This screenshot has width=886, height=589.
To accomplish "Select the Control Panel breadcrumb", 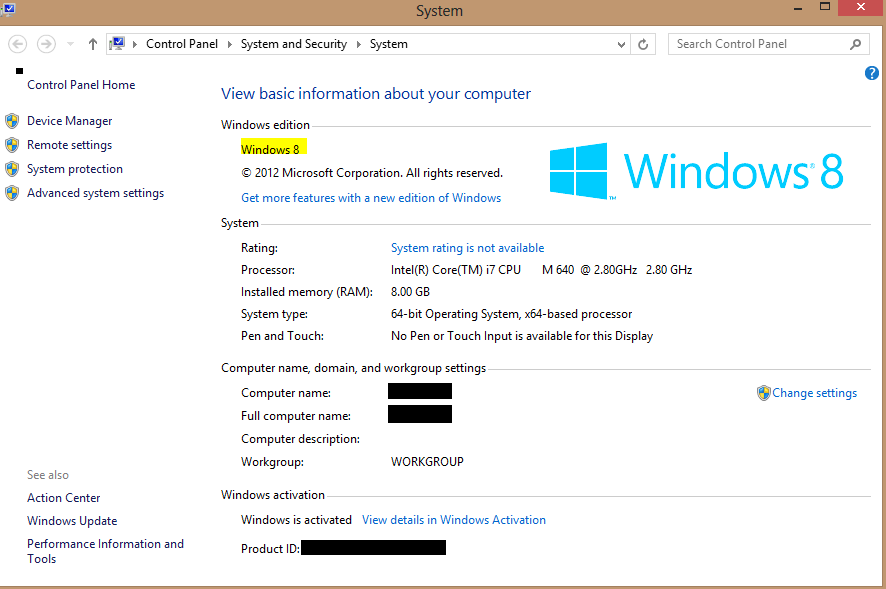I will tap(182, 44).
